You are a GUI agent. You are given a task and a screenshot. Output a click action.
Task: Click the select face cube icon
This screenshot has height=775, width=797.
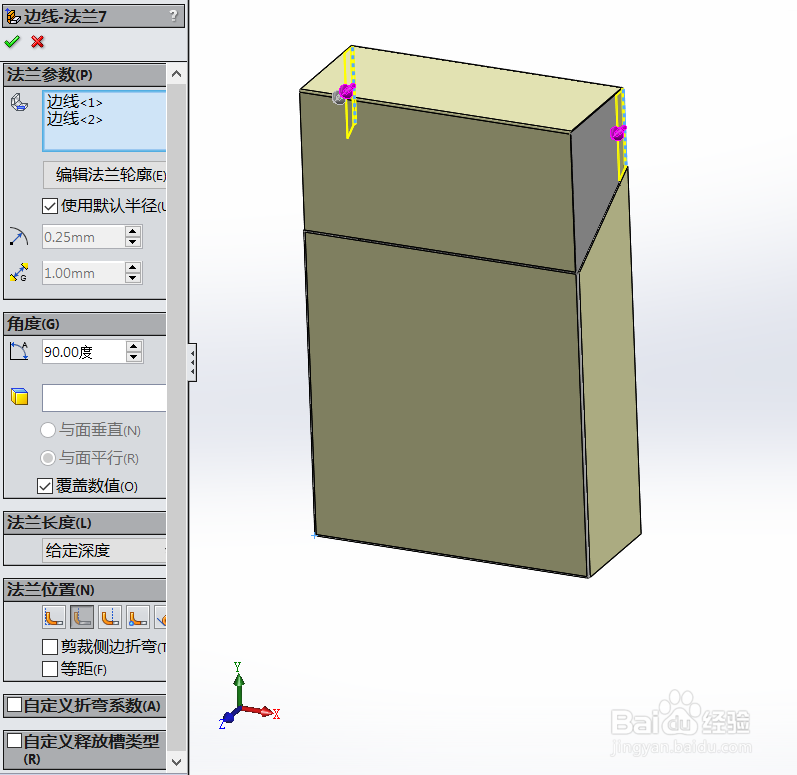(19, 396)
